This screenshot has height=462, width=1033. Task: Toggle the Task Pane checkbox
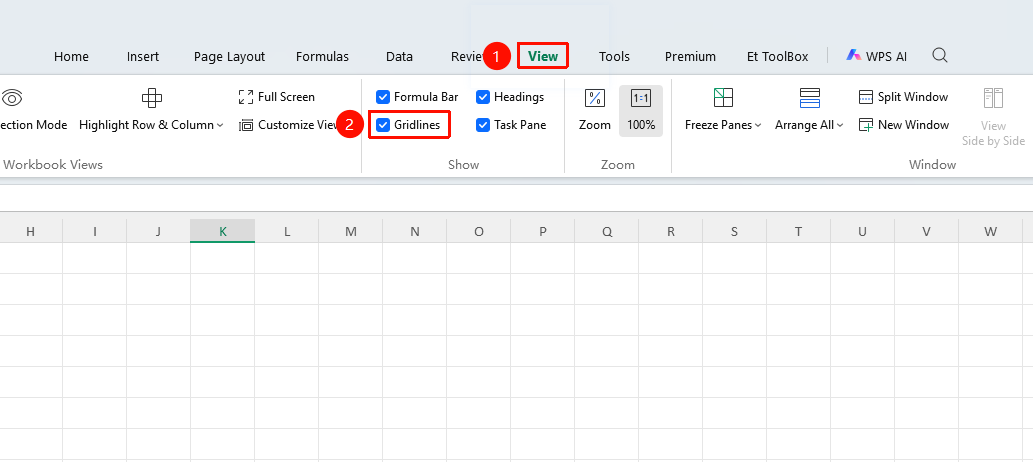click(x=483, y=125)
